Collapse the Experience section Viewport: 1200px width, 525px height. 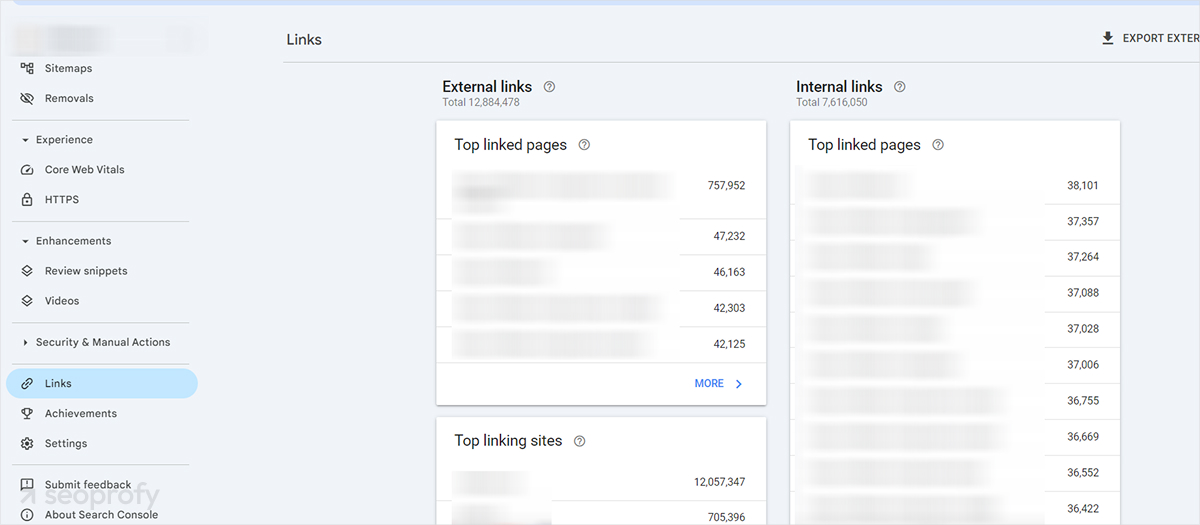25,140
